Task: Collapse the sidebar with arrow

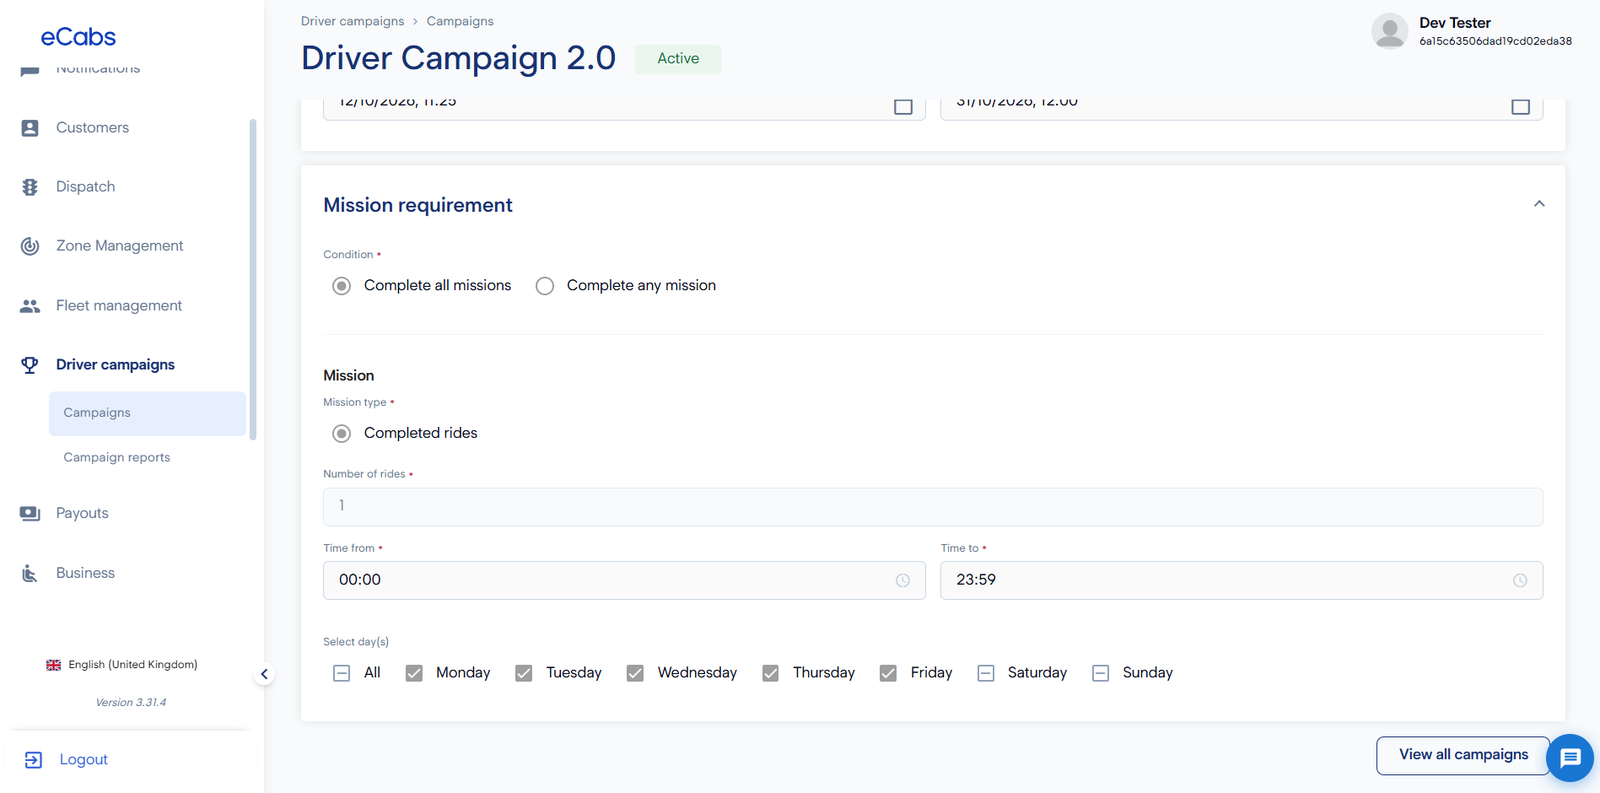Action: pos(264,674)
